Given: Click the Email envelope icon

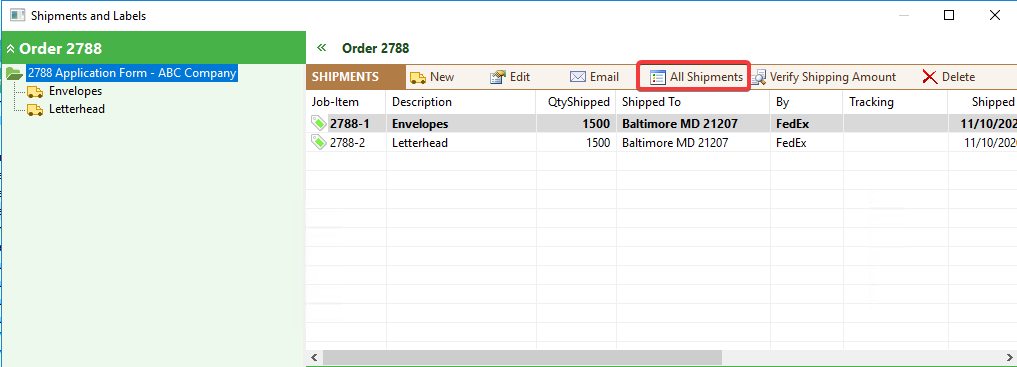Looking at the screenshot, I should [x=578, y=77].
